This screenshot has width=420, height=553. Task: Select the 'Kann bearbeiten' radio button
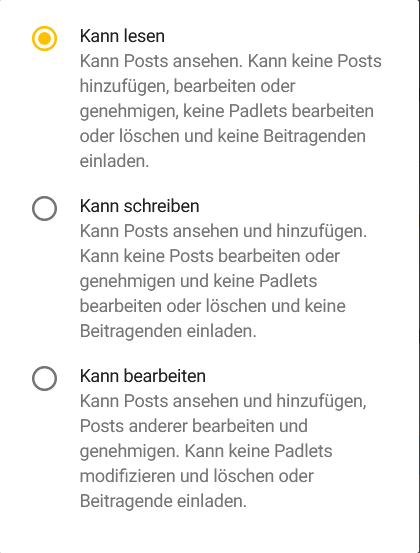click(x=44, y=378)
